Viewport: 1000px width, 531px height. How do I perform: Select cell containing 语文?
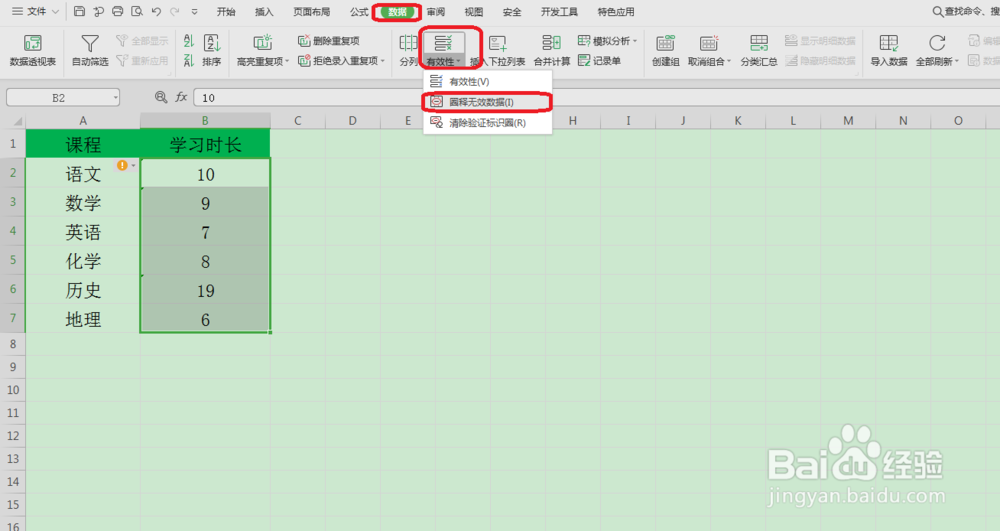(83, 174)
